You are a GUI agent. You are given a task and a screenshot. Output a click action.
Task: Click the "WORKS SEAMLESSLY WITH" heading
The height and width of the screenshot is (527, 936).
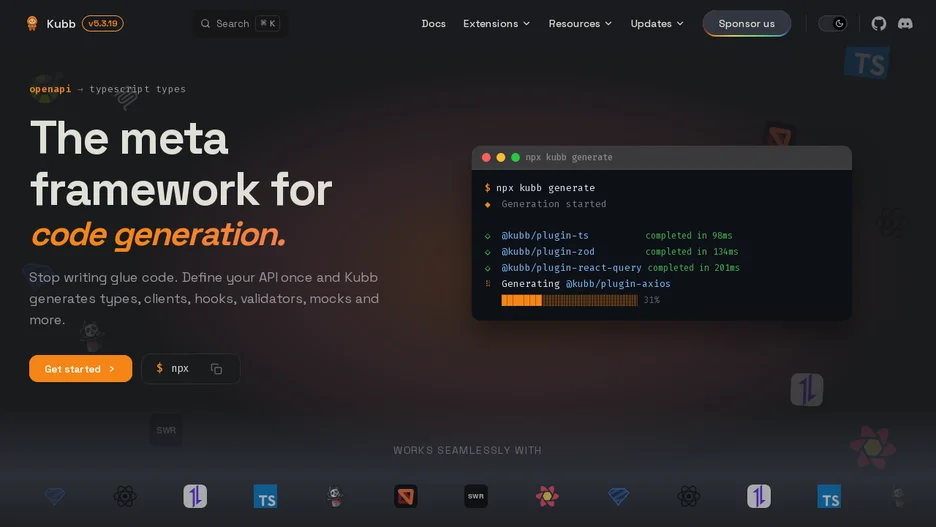click(467, 451)
